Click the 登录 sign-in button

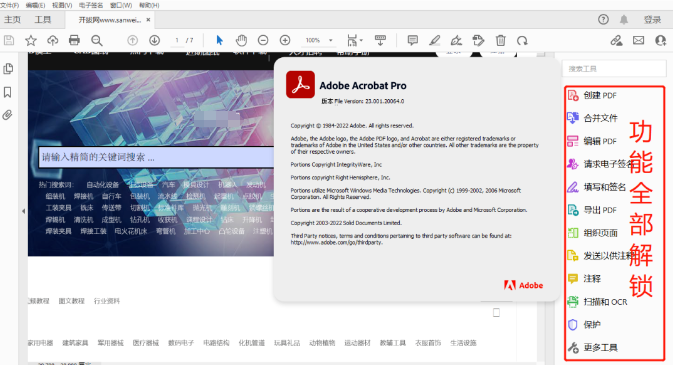[x=652, y=20]
